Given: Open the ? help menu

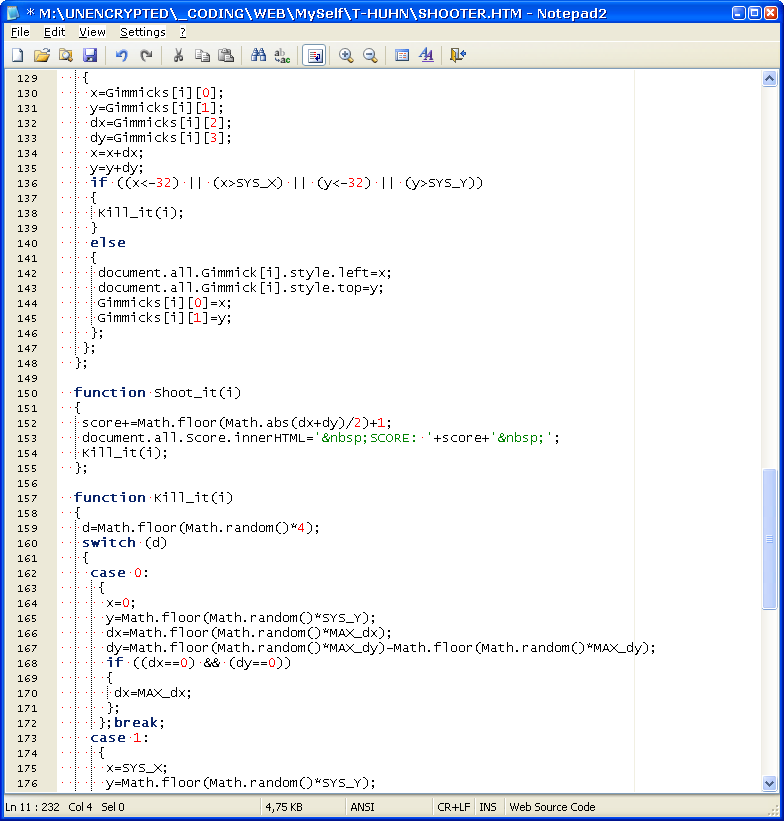Looking at the screenshot, I should [183, 32].
